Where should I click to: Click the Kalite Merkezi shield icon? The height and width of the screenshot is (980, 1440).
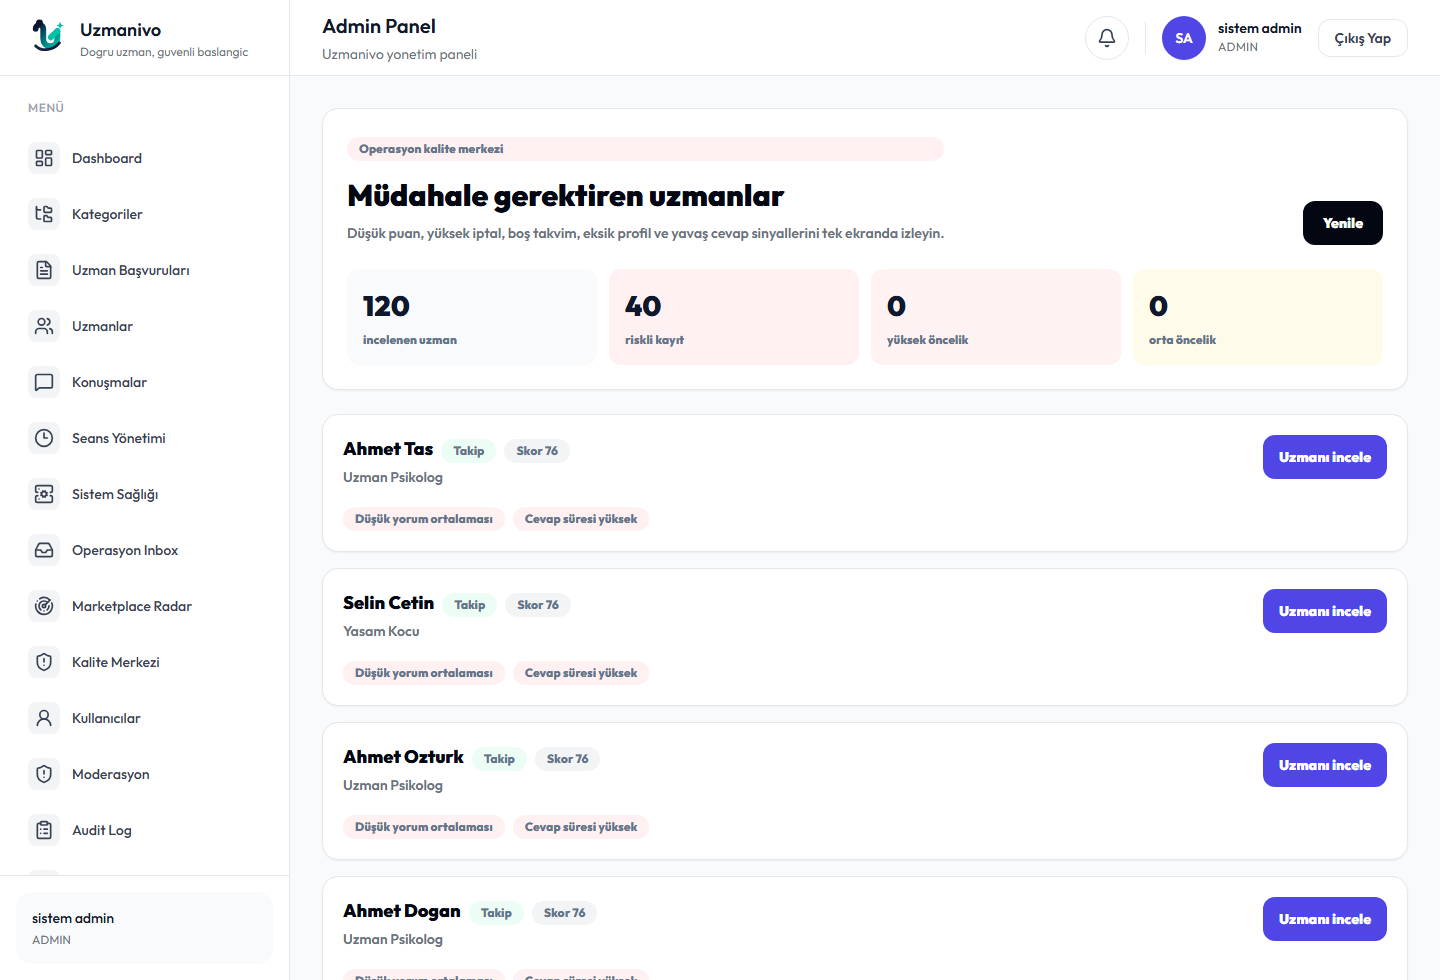click(x=44, y=662)
